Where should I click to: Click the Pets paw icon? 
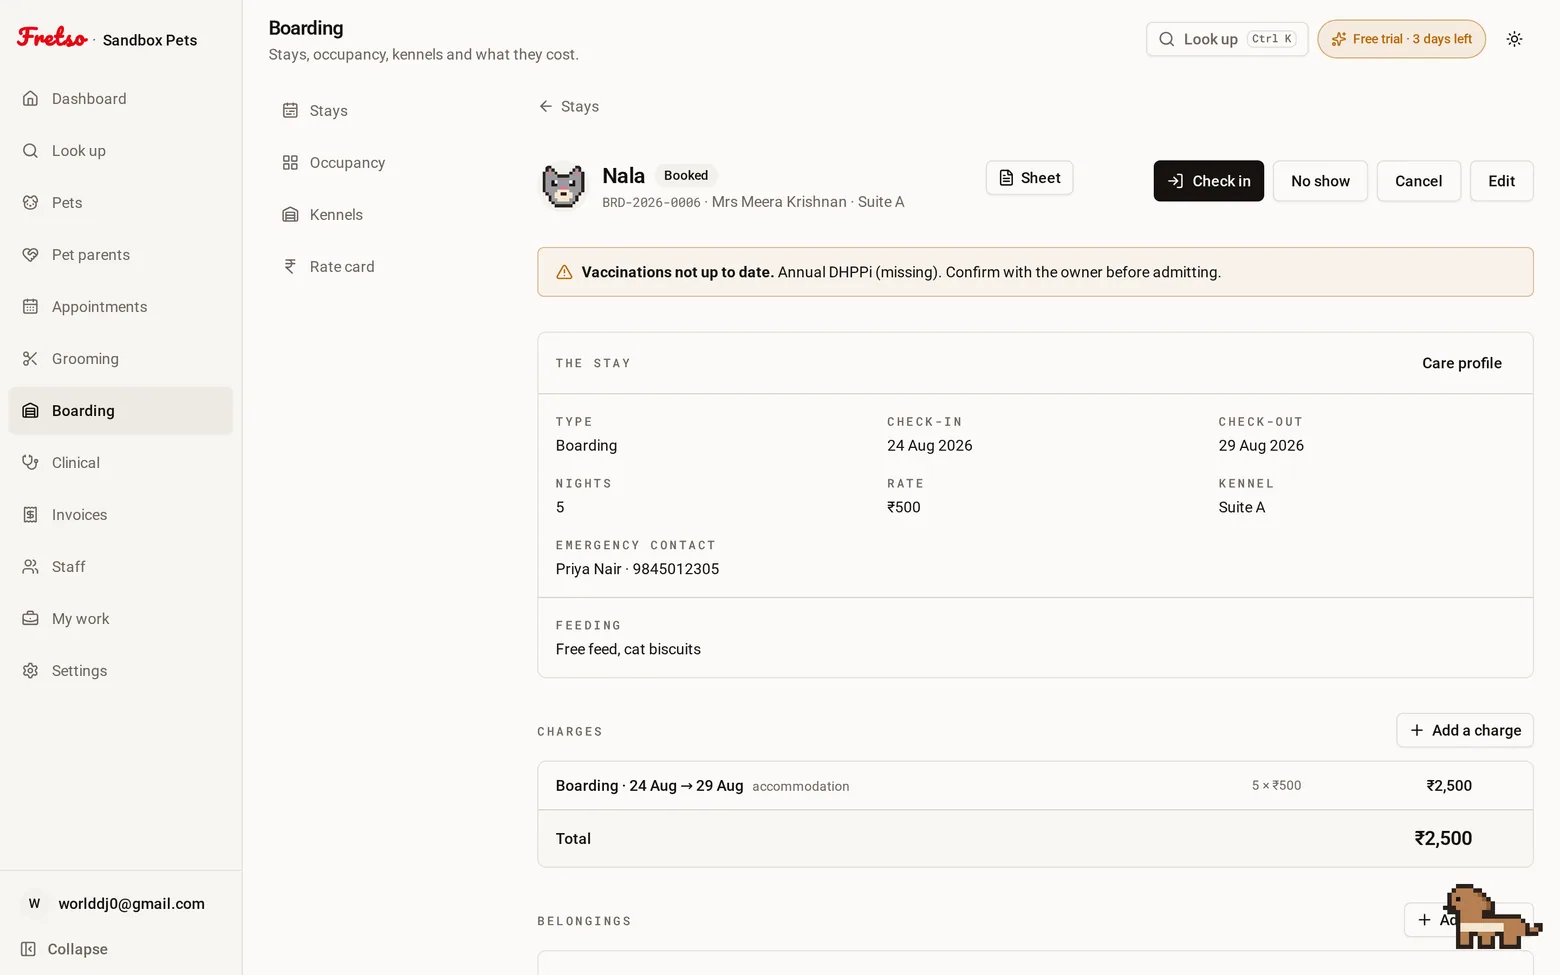tap(31, 203)
